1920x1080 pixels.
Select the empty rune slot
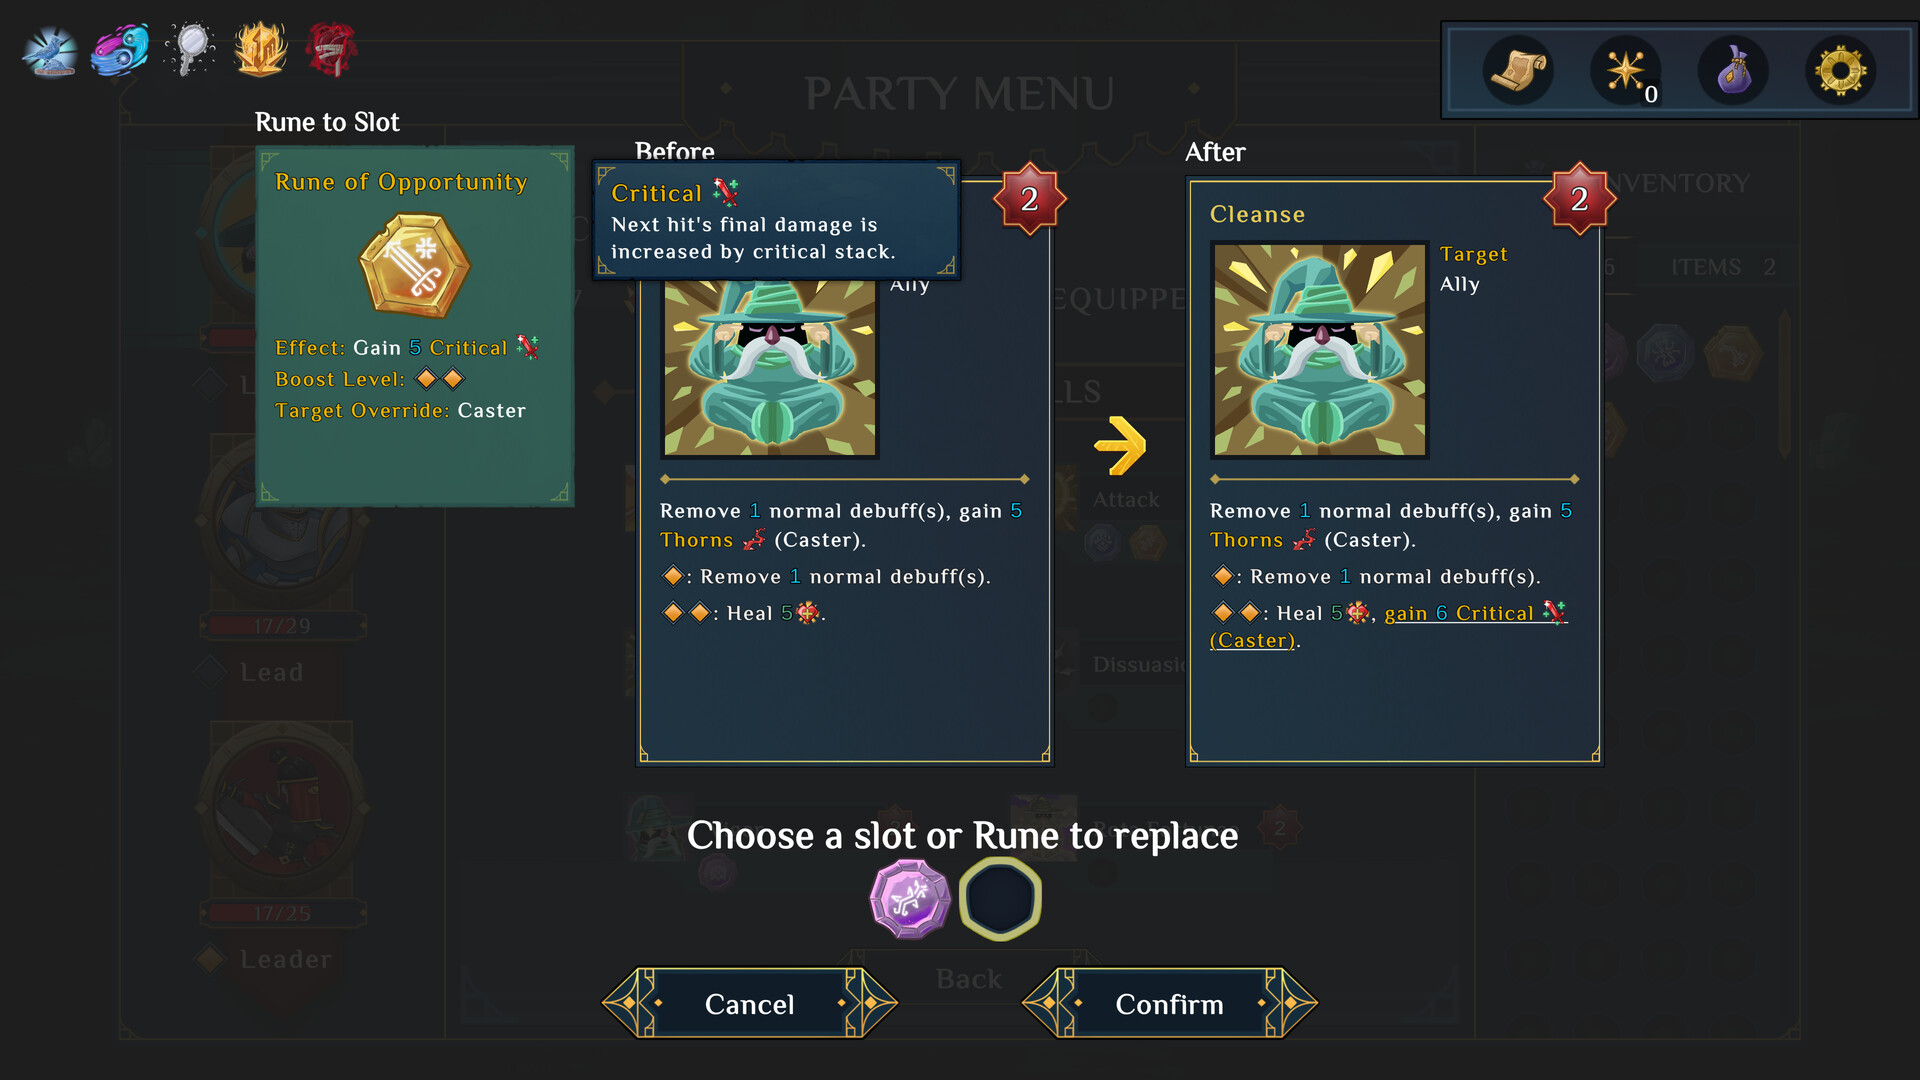1000,899
